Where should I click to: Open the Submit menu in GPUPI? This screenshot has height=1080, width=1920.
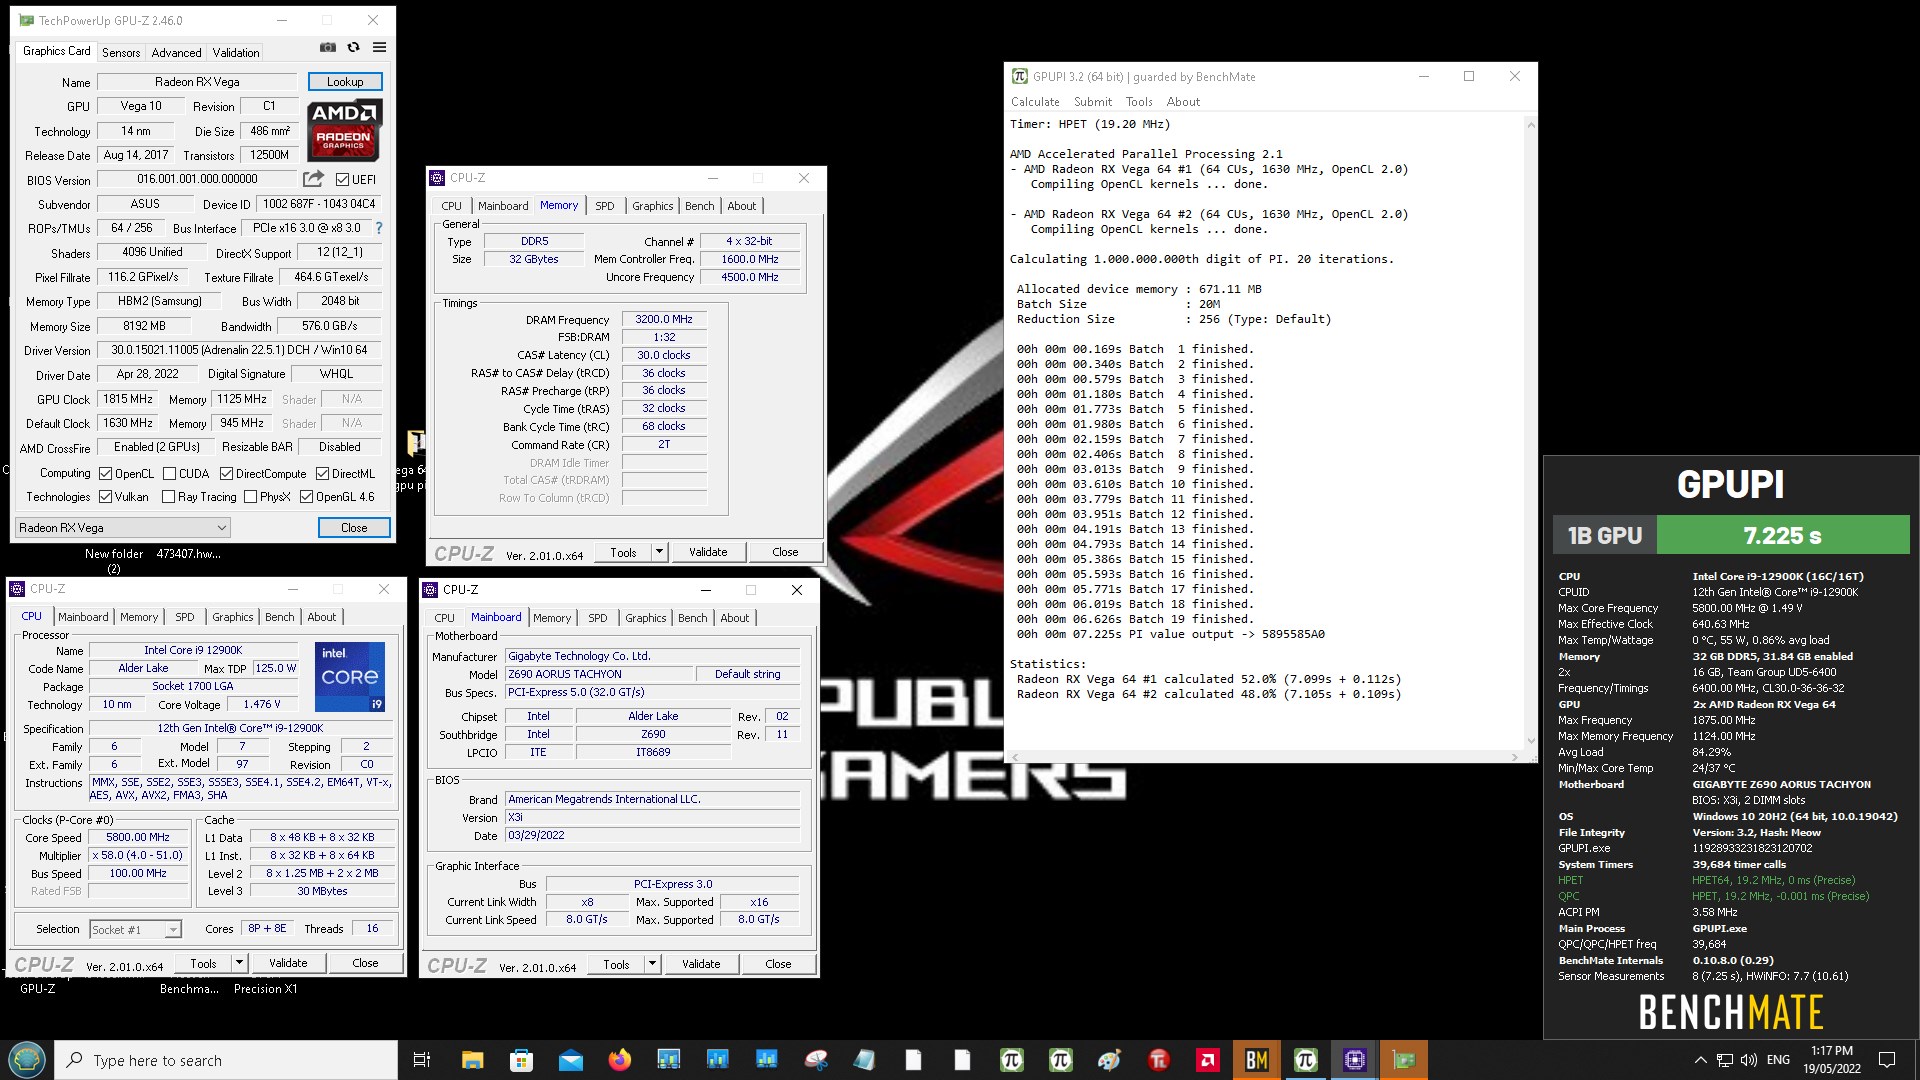(x=1093, y=102)
